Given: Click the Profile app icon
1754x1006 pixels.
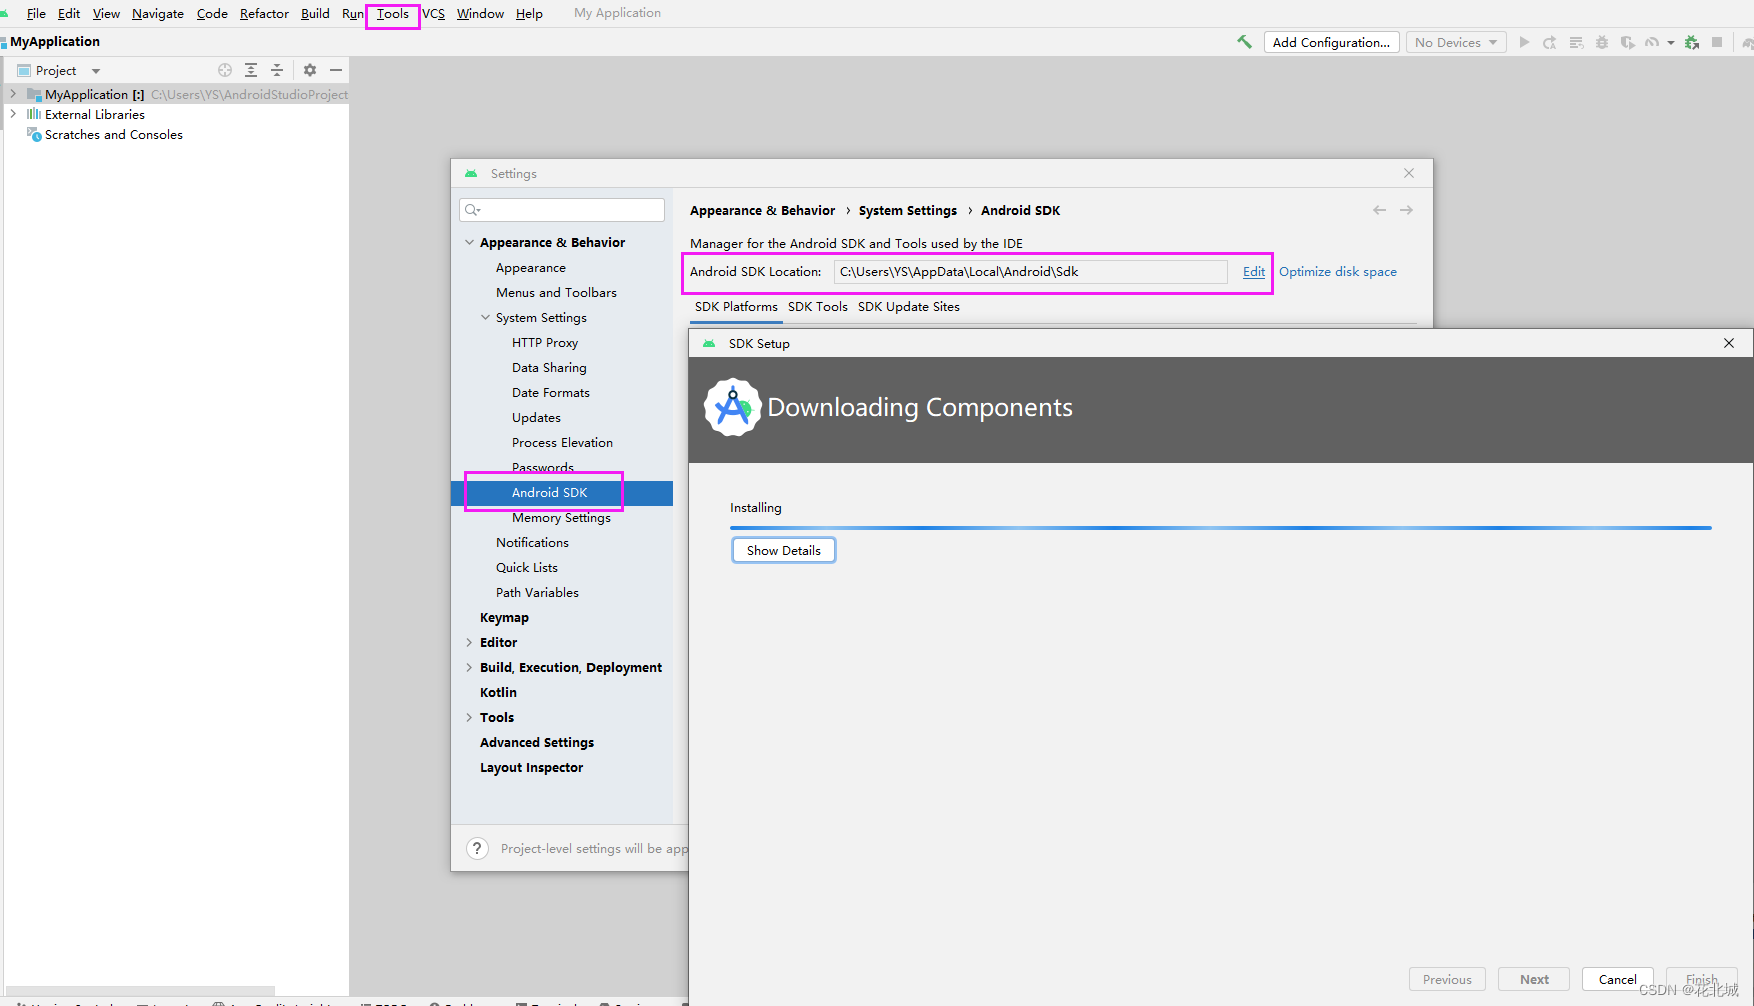Looking at the screenshot, I should click(1651, 42).
